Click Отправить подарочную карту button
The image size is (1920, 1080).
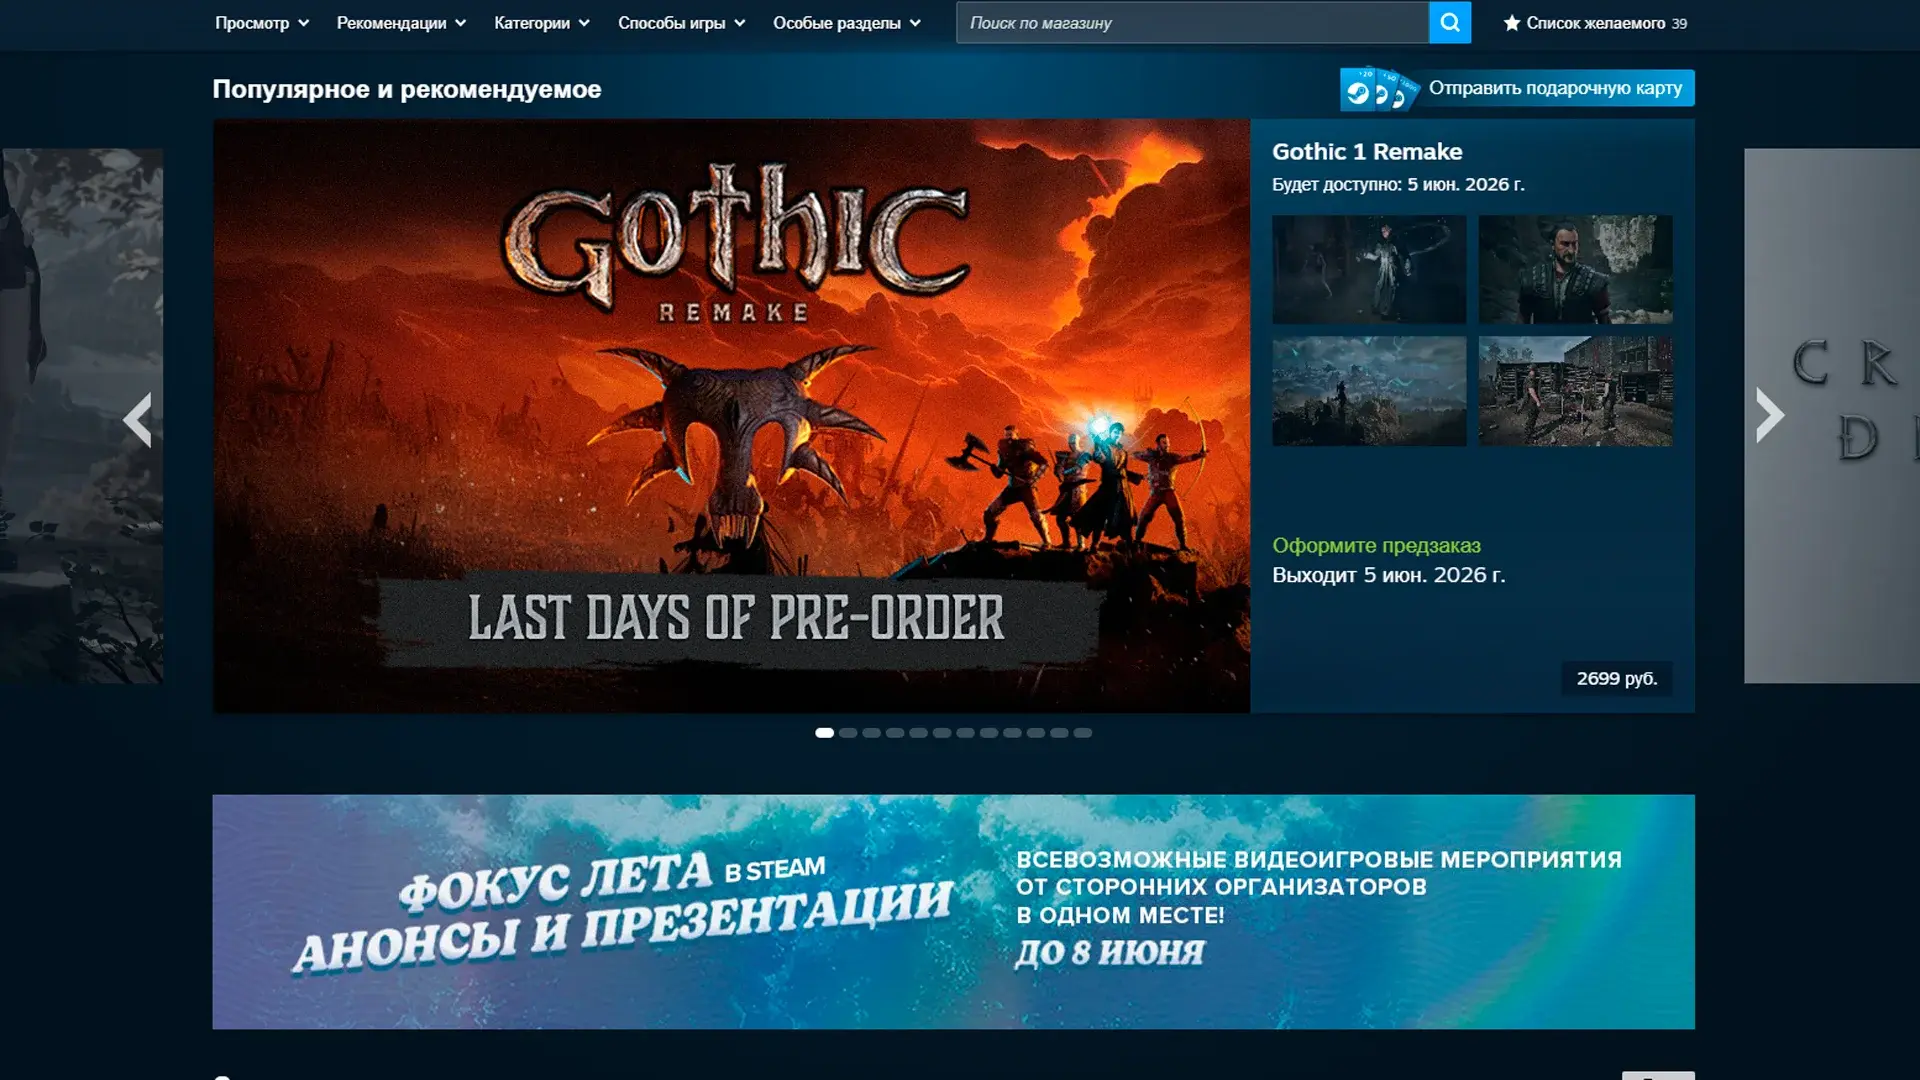coord(1517,88)
